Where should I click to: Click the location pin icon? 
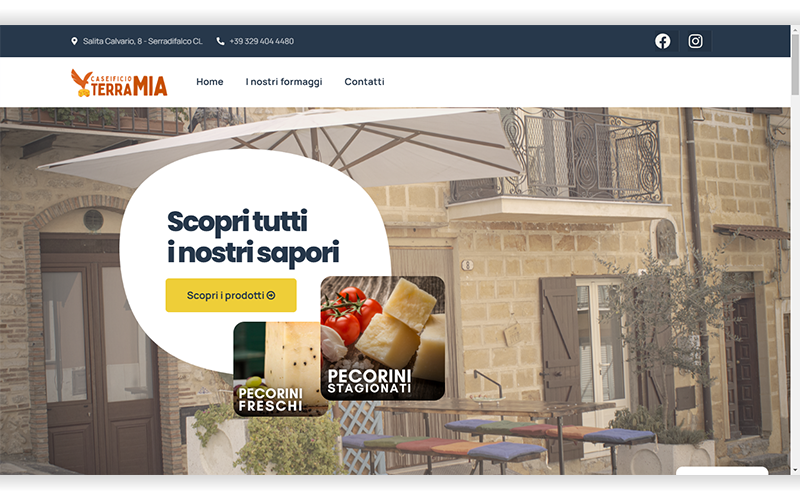(x=74, y=41)
